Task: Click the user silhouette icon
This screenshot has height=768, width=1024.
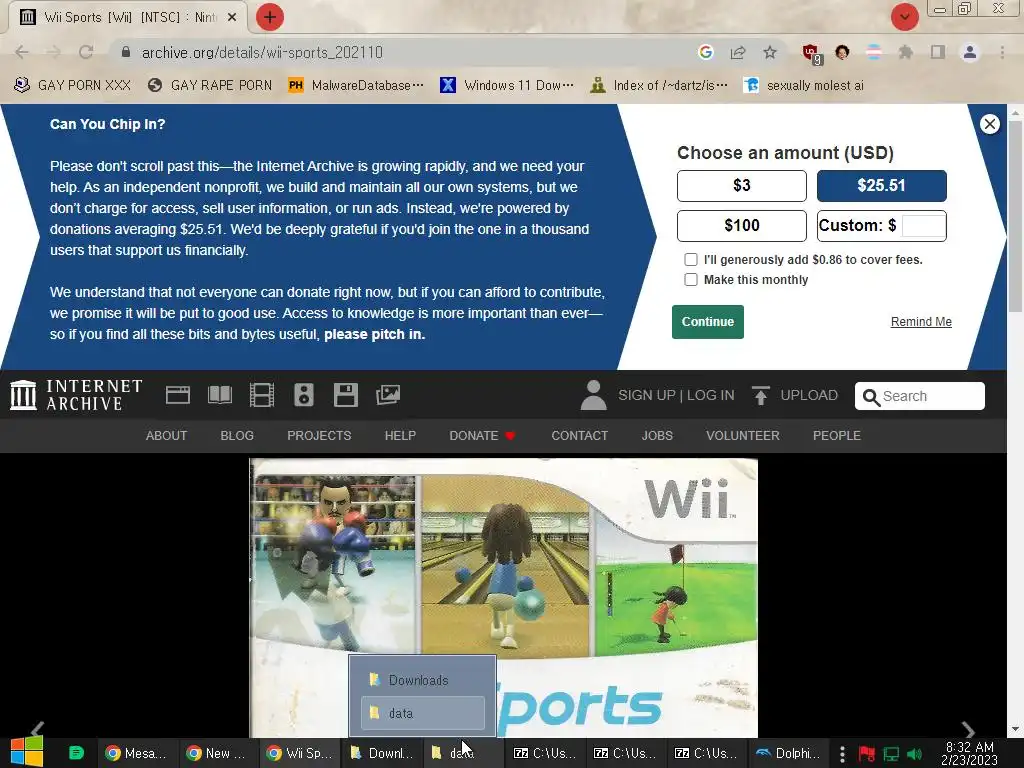Action: tap(593, 395)
